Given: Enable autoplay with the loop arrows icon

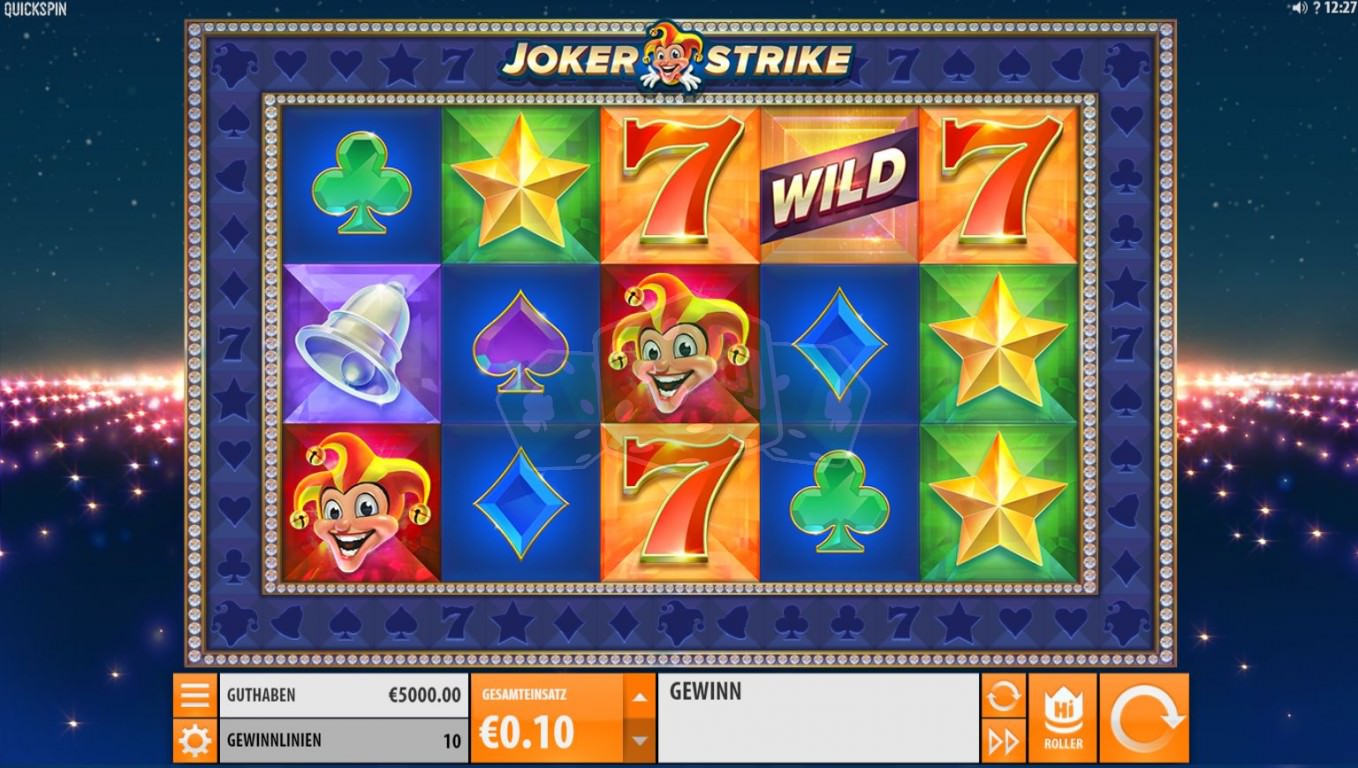Looking at the screenshot, I should click(x=1003, y=695).
